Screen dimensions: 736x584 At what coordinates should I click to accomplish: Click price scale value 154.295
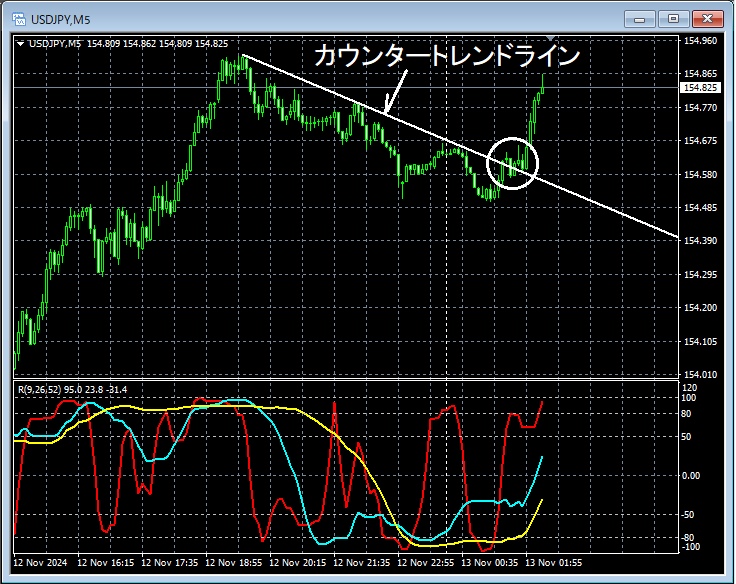[700, 274]
